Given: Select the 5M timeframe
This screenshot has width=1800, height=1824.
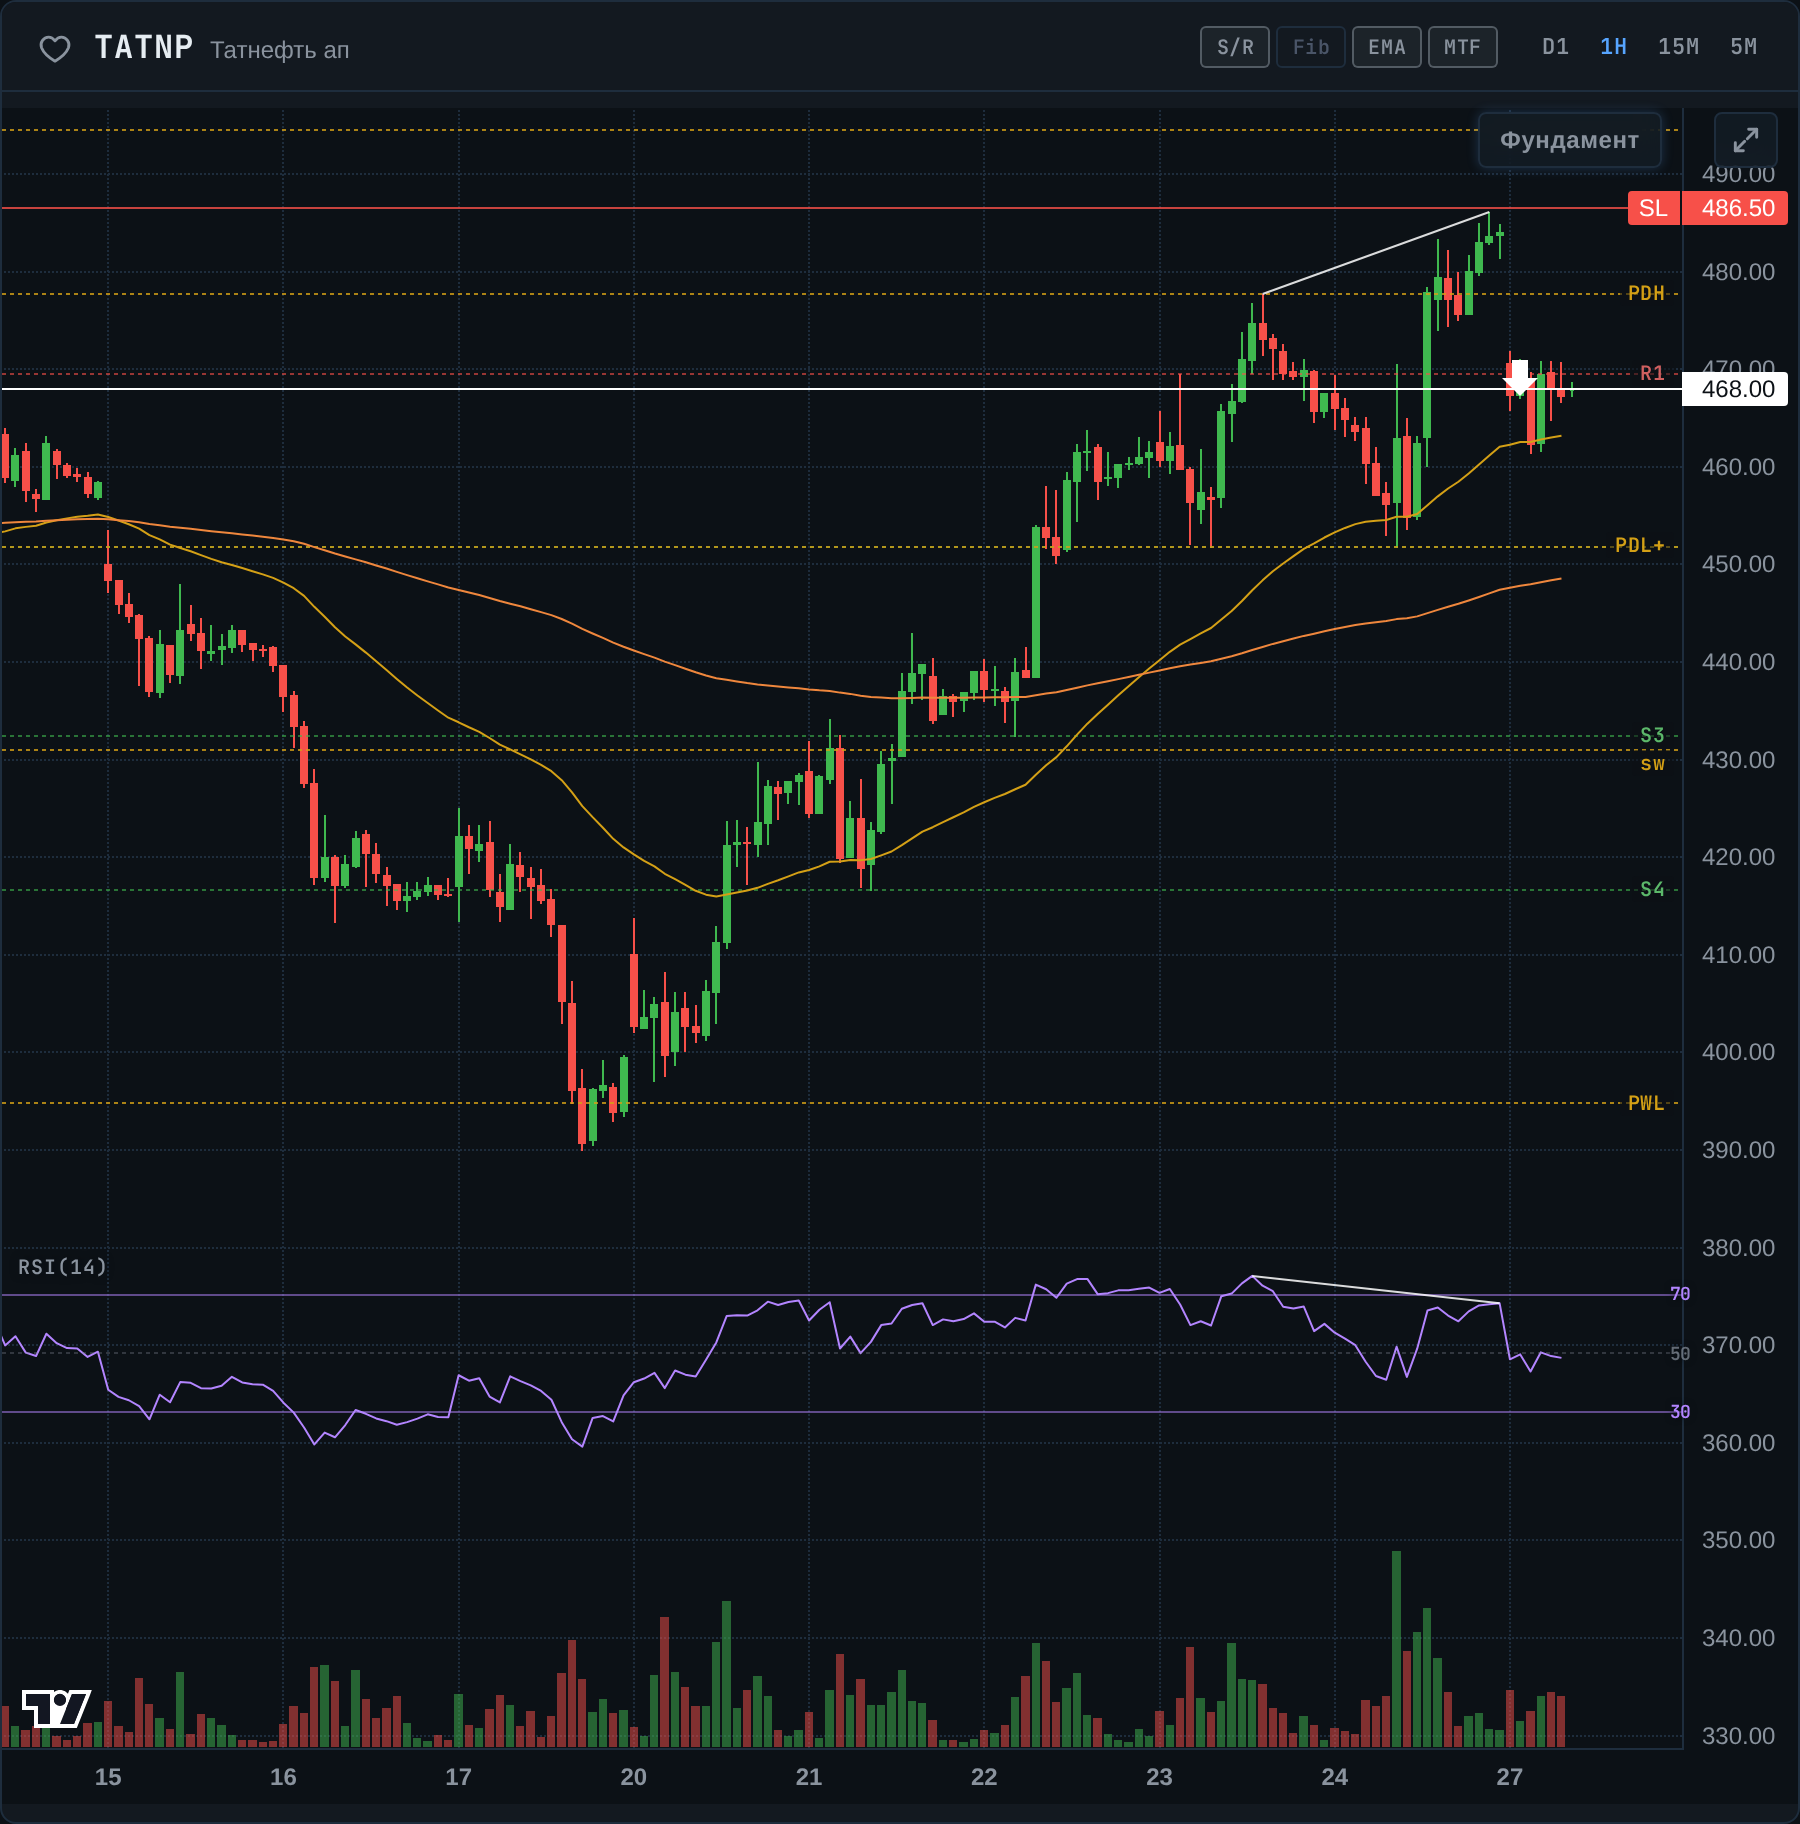Looking at the screenshot, I should (x=1743, y=47).
